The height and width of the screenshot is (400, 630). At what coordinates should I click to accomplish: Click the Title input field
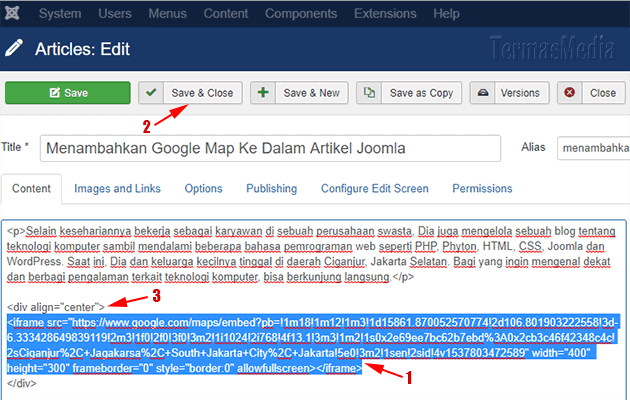click(x=270, y=148)
